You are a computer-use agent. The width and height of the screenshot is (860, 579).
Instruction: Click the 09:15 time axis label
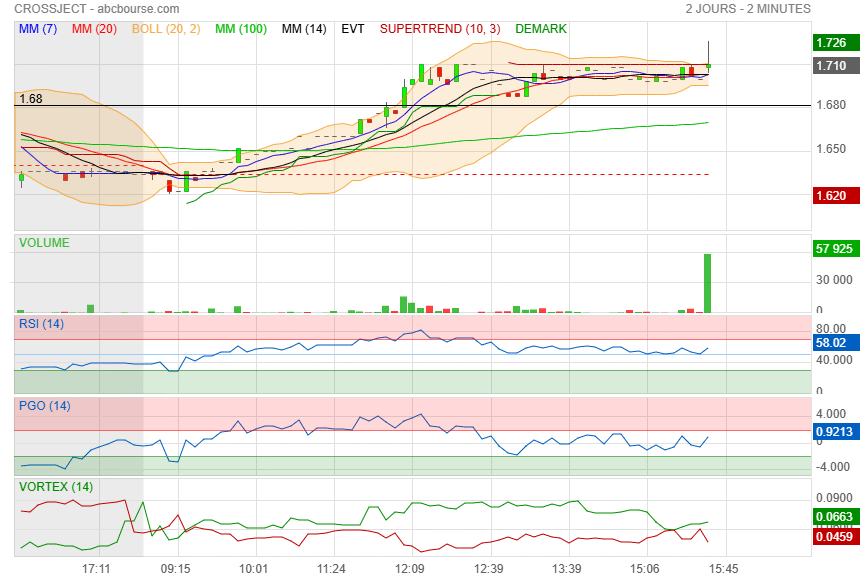[176, 569]
